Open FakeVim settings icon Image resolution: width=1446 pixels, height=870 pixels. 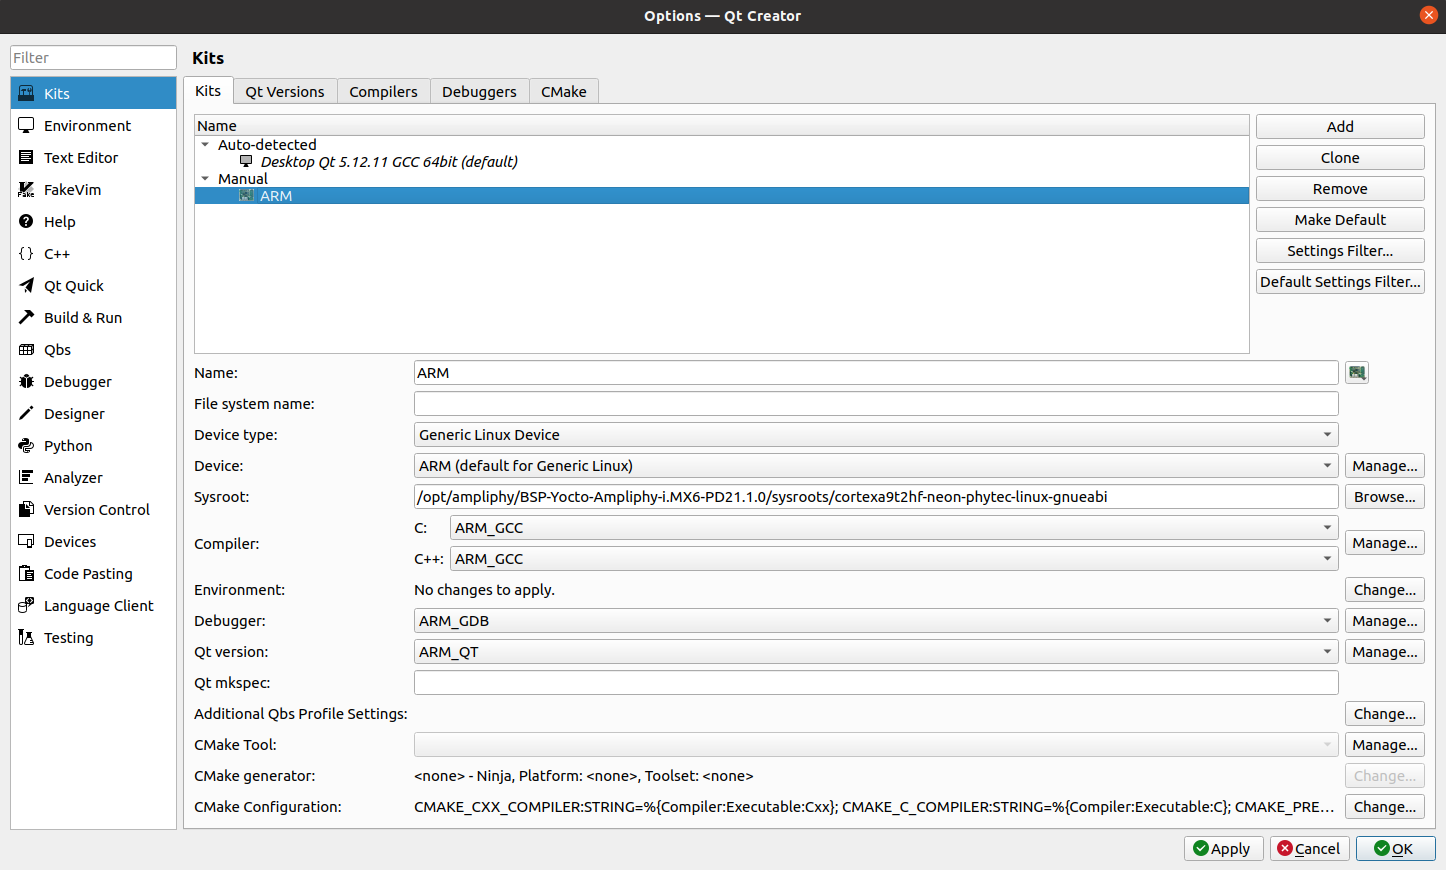pyautogui.click(x=26, y=189)
